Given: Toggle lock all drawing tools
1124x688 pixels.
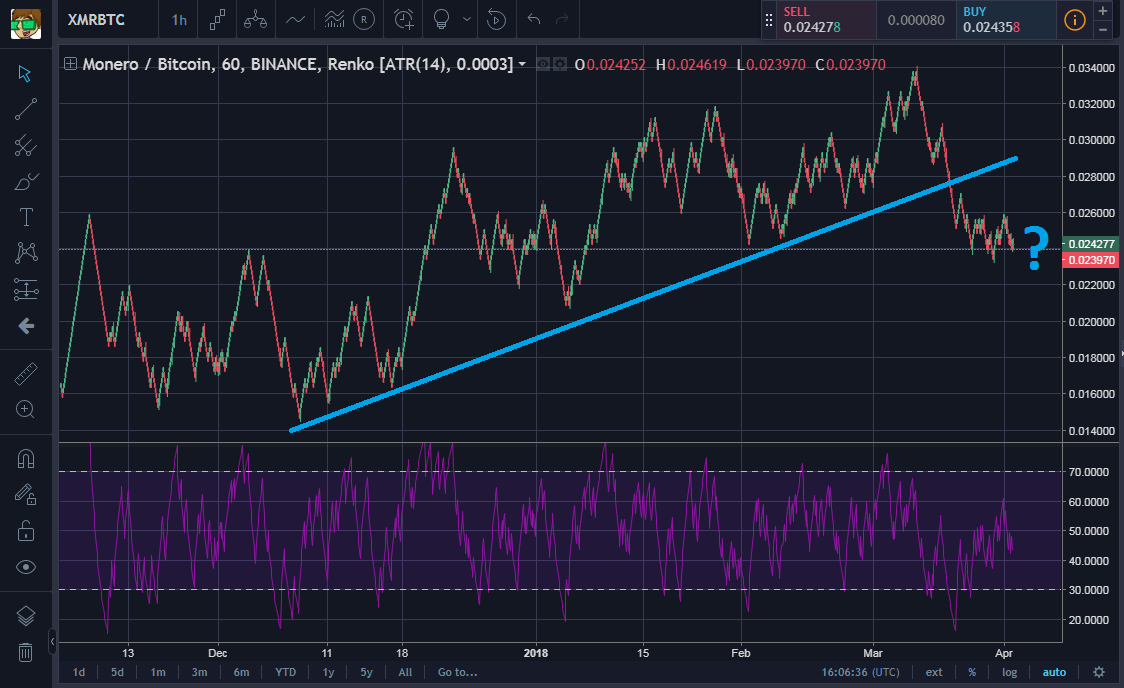Looking at the screenshot, I should tap(26, 531).
